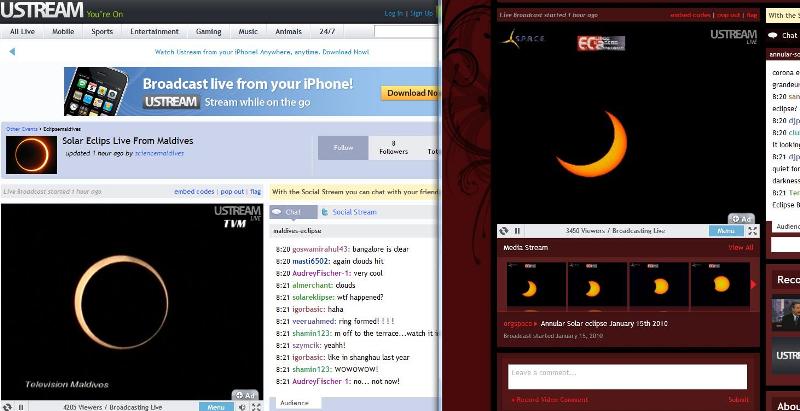Click username veeruahmed in chat

(314, 321)
